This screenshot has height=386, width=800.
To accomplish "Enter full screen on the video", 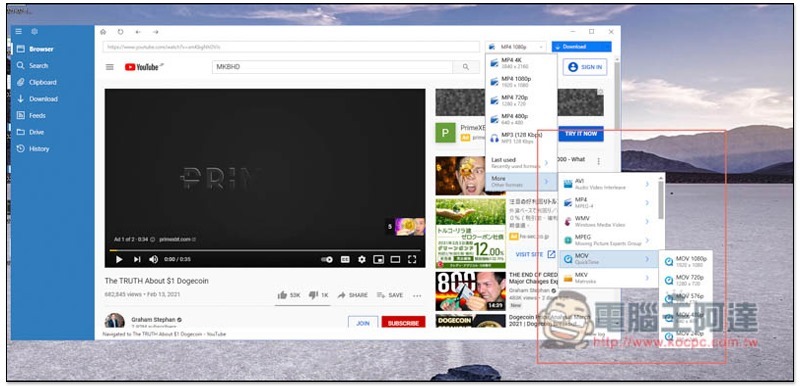I will click(412, 260).
